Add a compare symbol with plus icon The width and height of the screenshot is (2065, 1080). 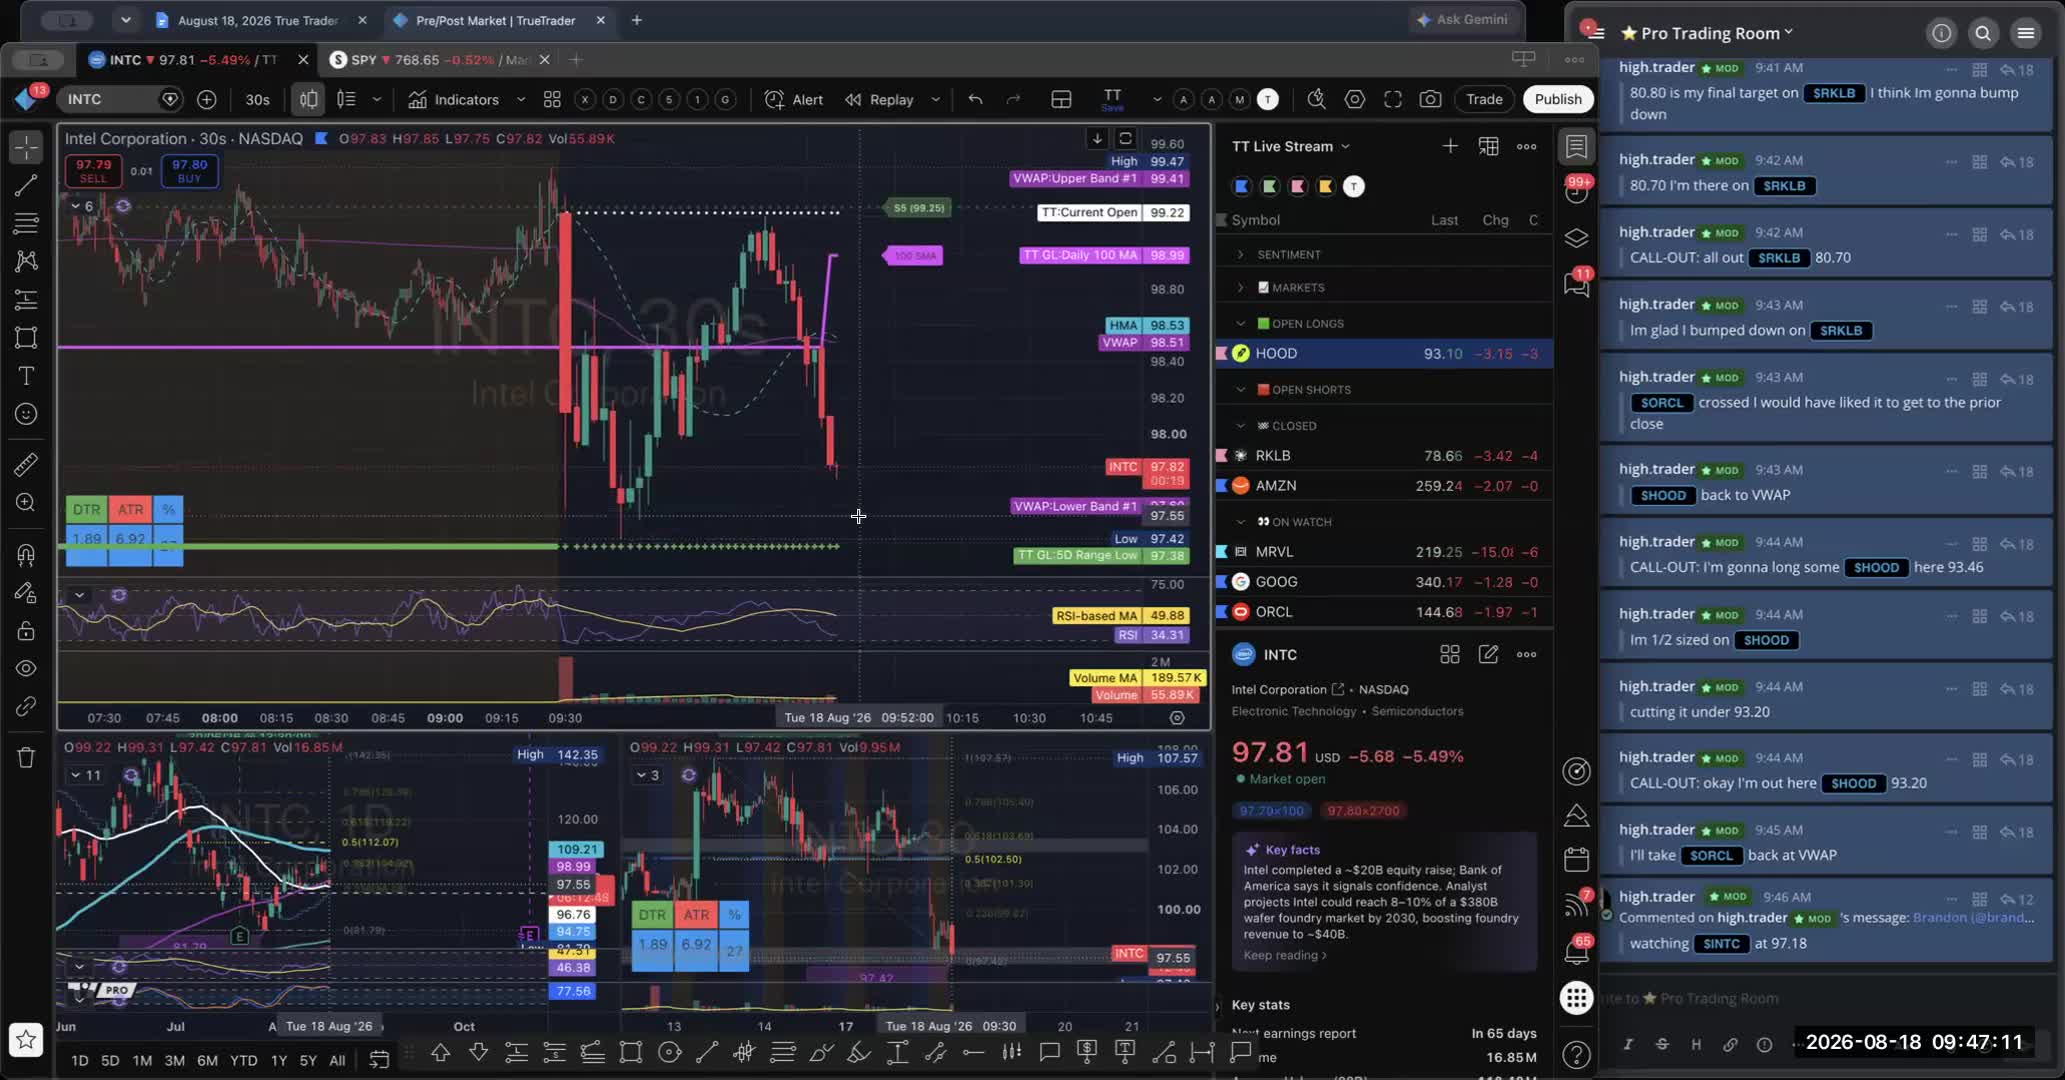click(x=206, y=99)
